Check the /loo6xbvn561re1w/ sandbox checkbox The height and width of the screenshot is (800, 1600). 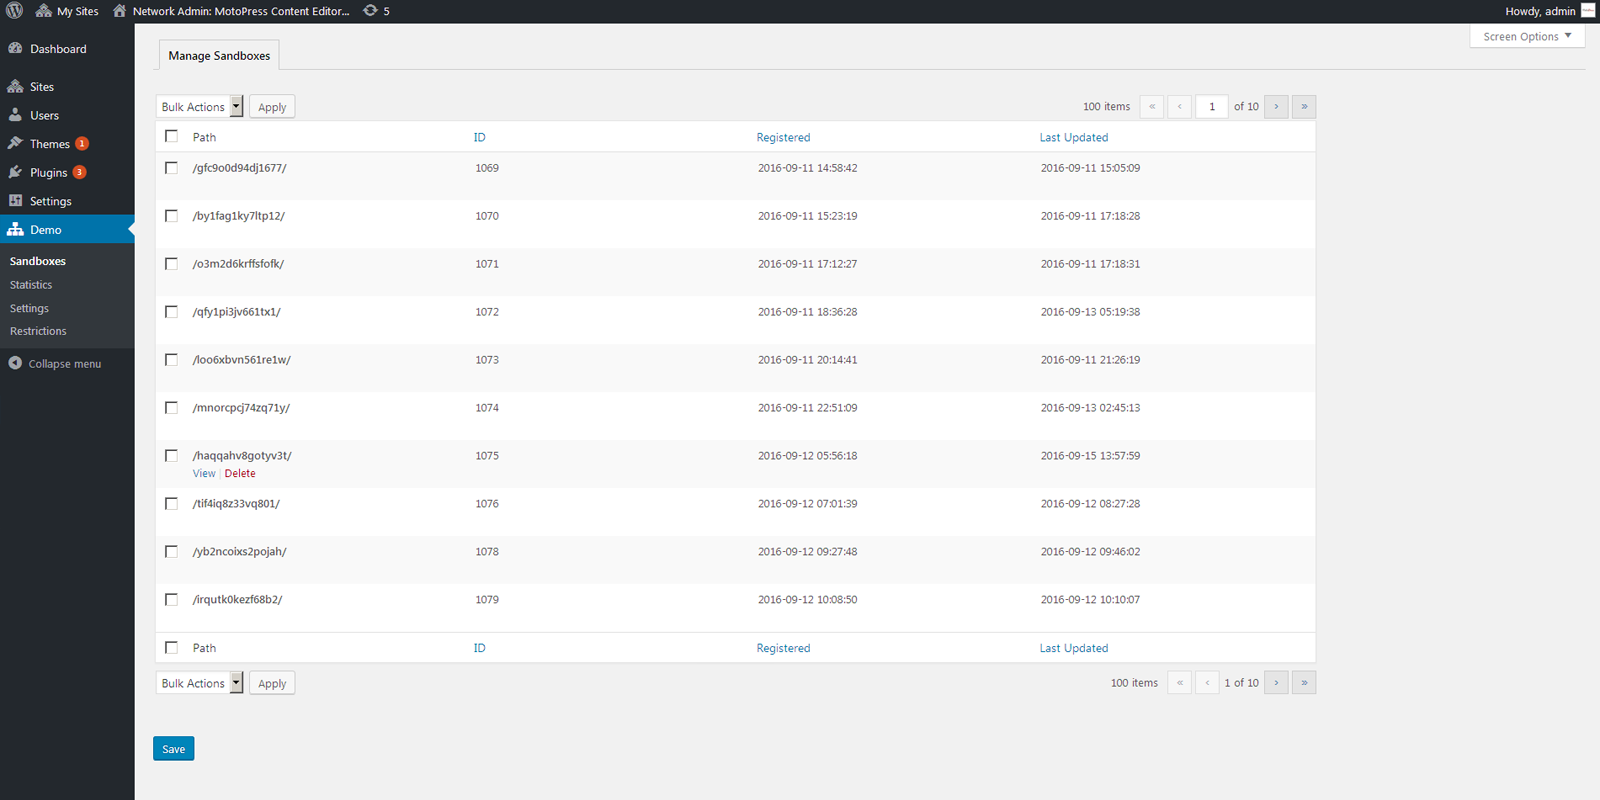pyautogui.click(x=171, y=360)
